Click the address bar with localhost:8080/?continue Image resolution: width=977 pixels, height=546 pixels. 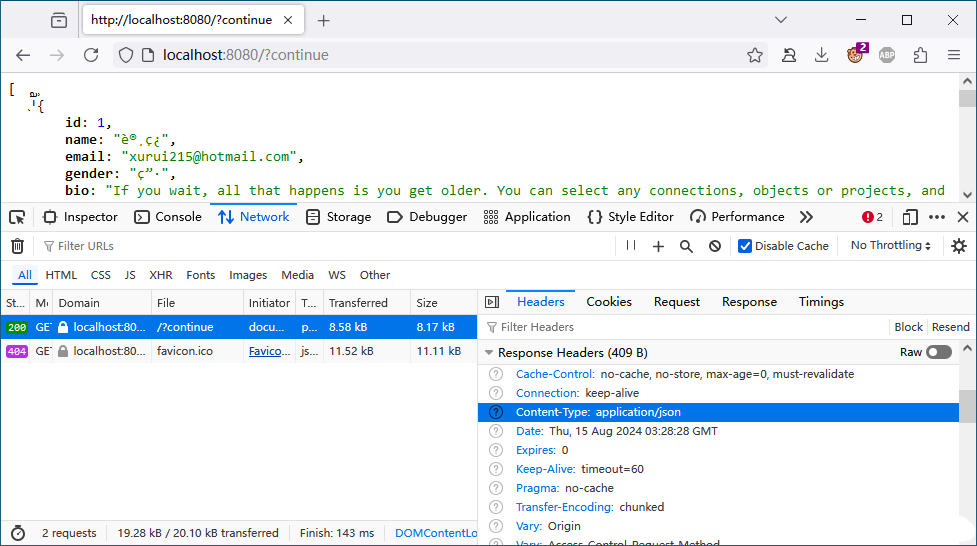click(x=440, y=55)
